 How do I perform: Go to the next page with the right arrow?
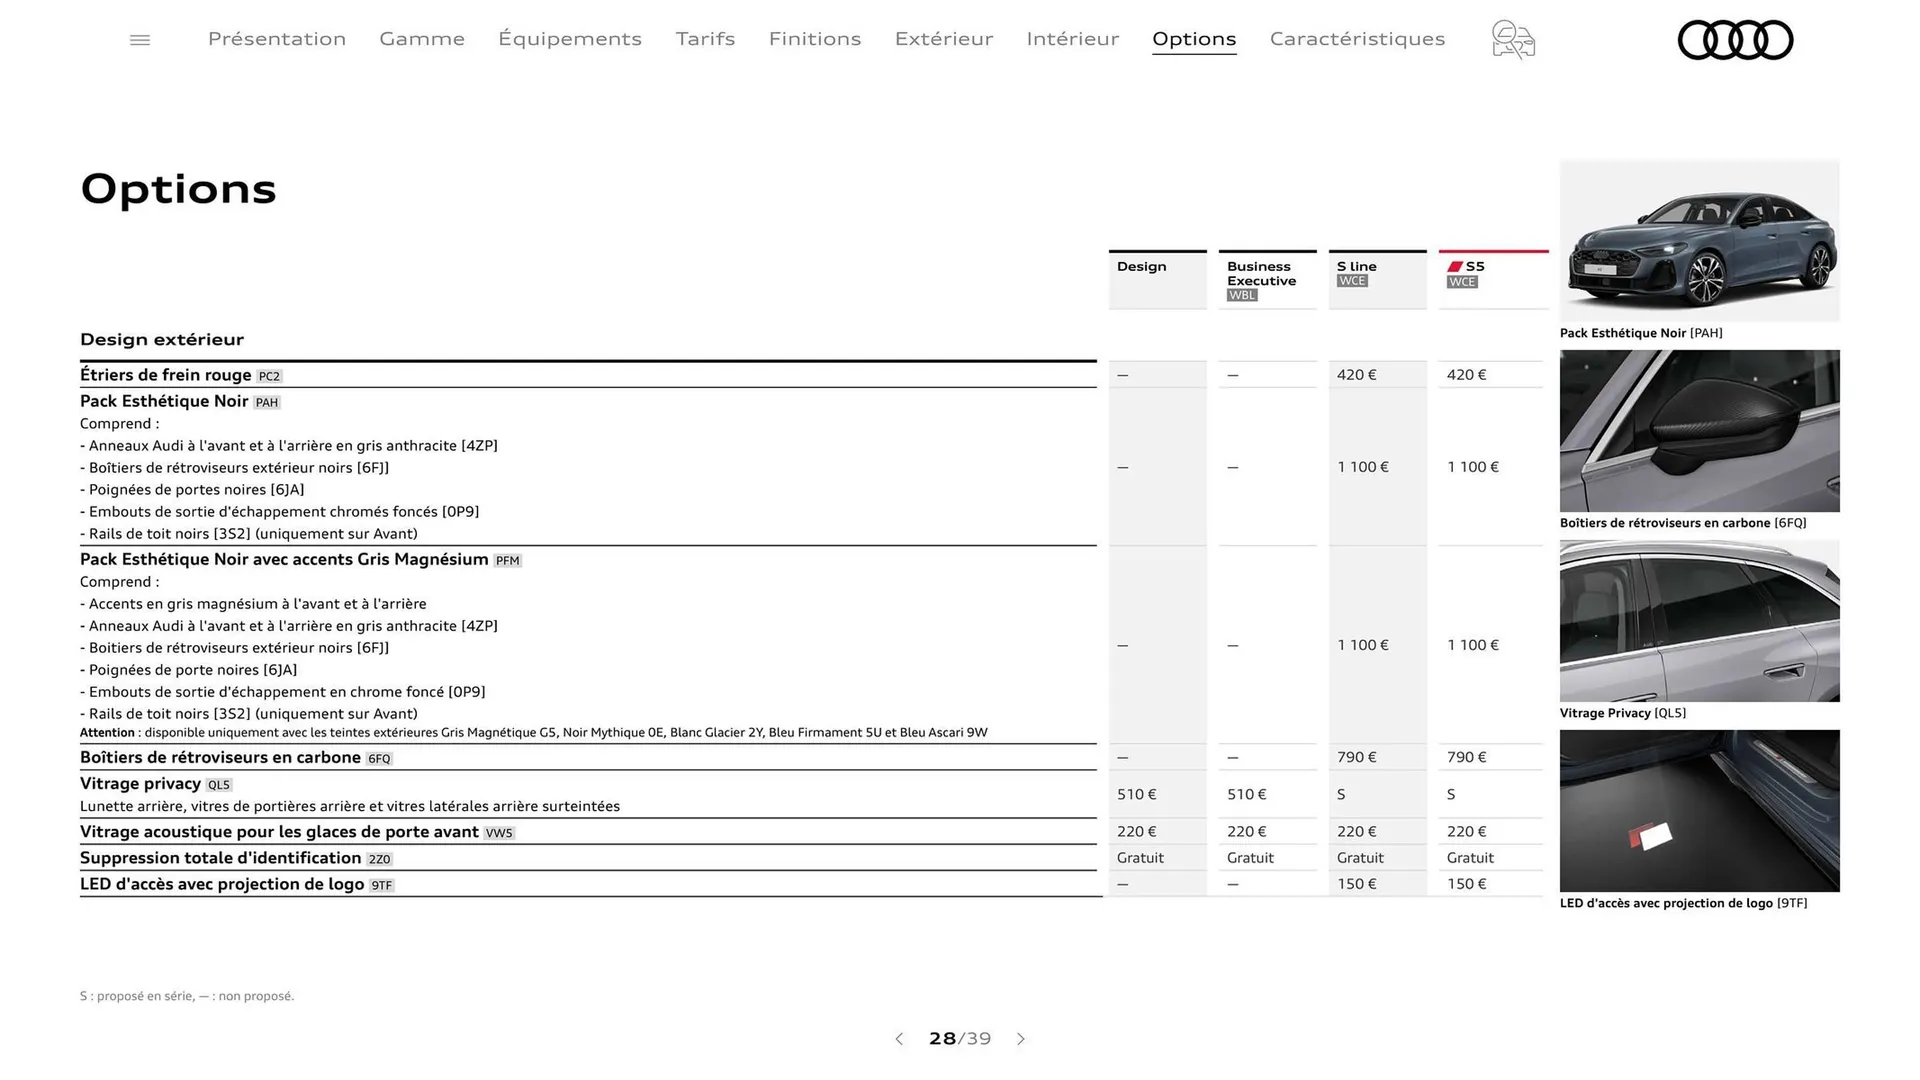1021,1039
